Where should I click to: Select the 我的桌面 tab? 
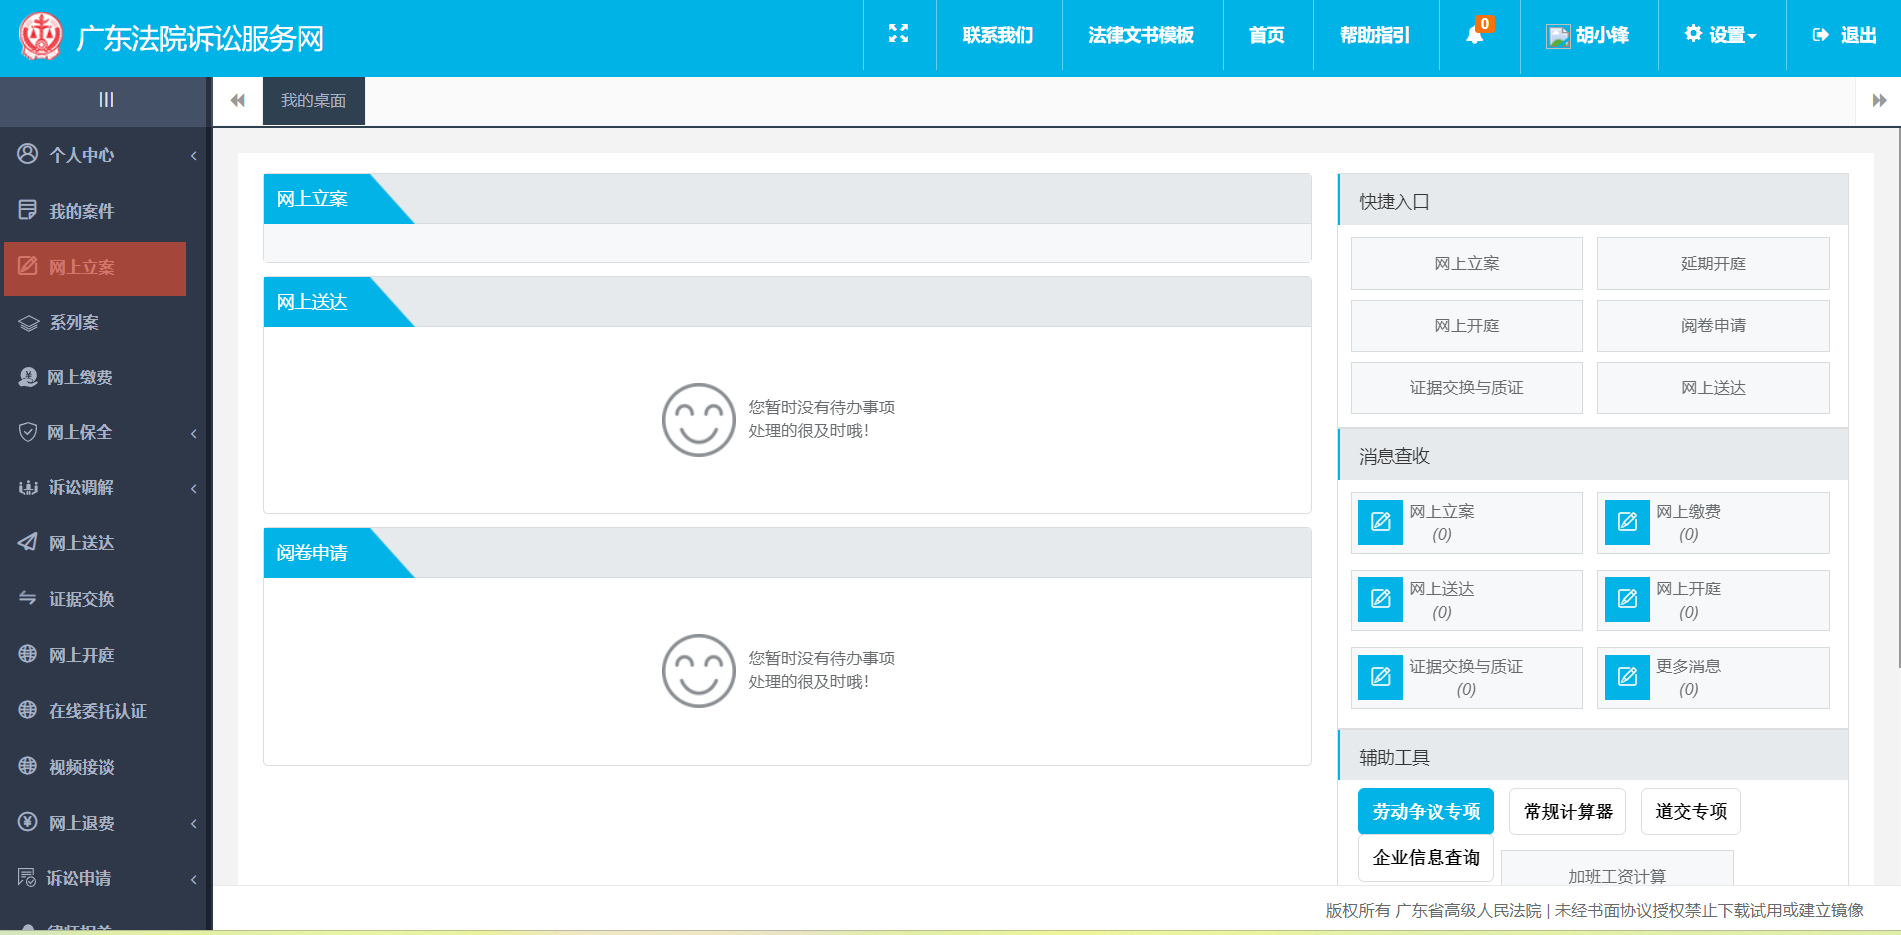(313, 100)
